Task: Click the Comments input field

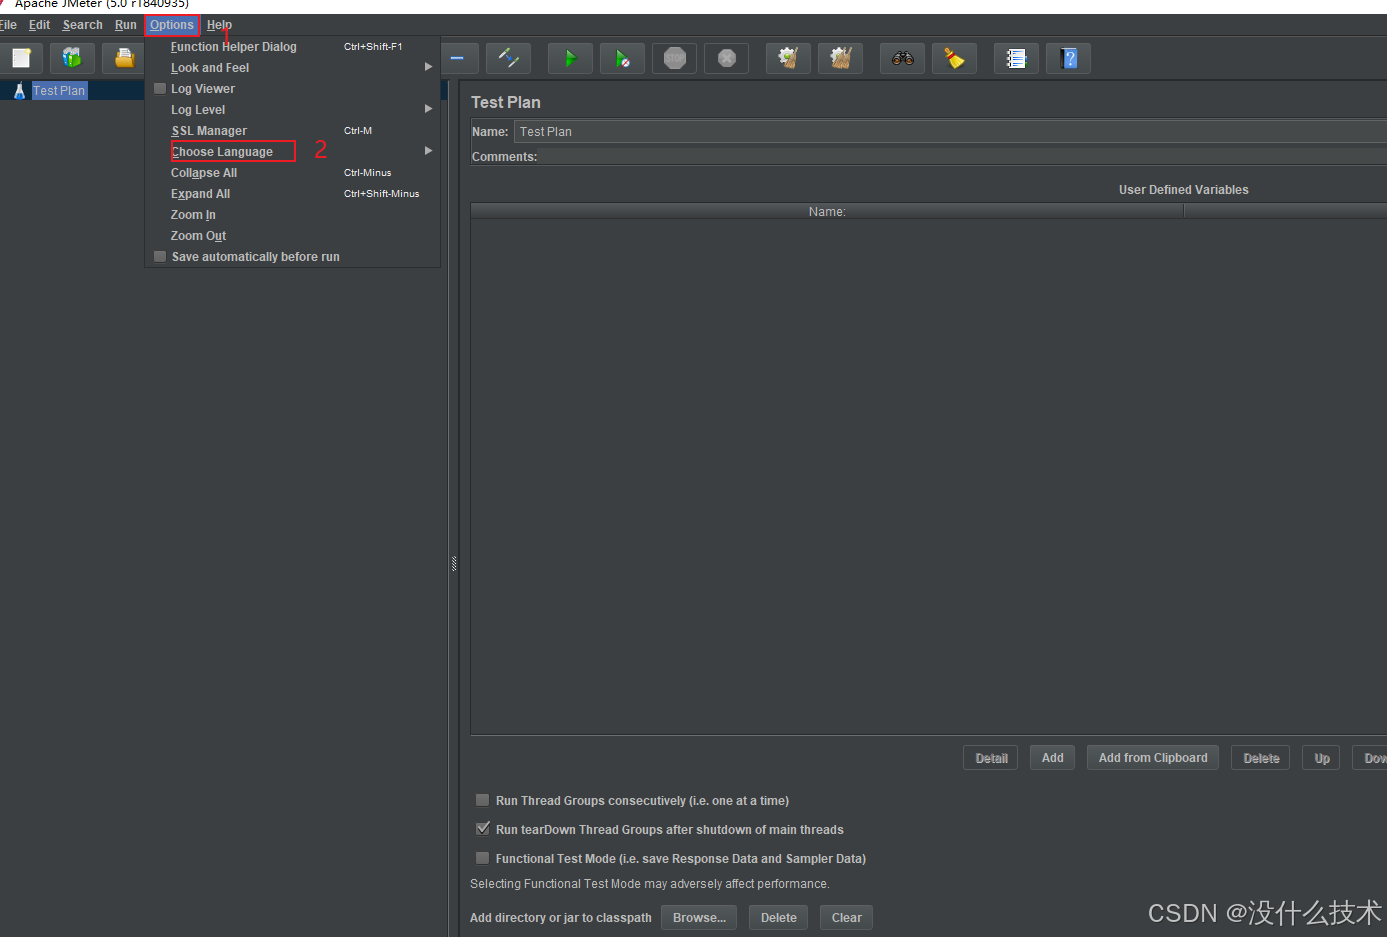Action: pyautogui.click(x=963, y=157)
